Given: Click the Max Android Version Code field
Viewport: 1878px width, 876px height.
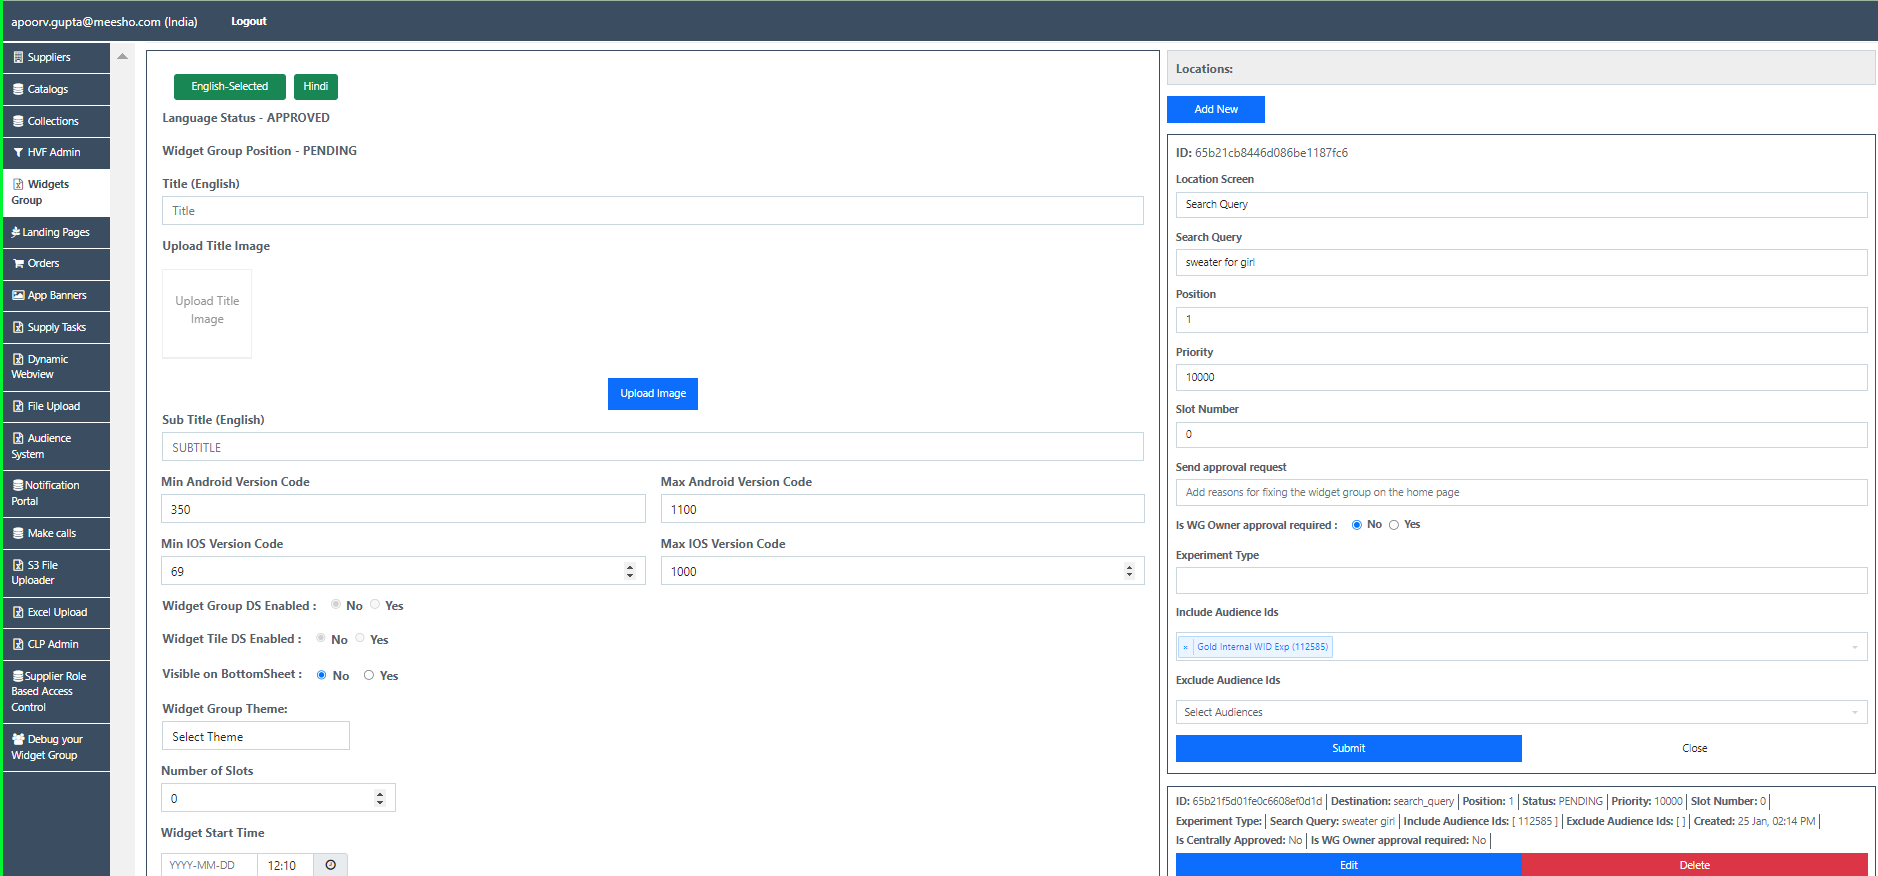Looking at the screenshot, I should click(x=903, y=509).
